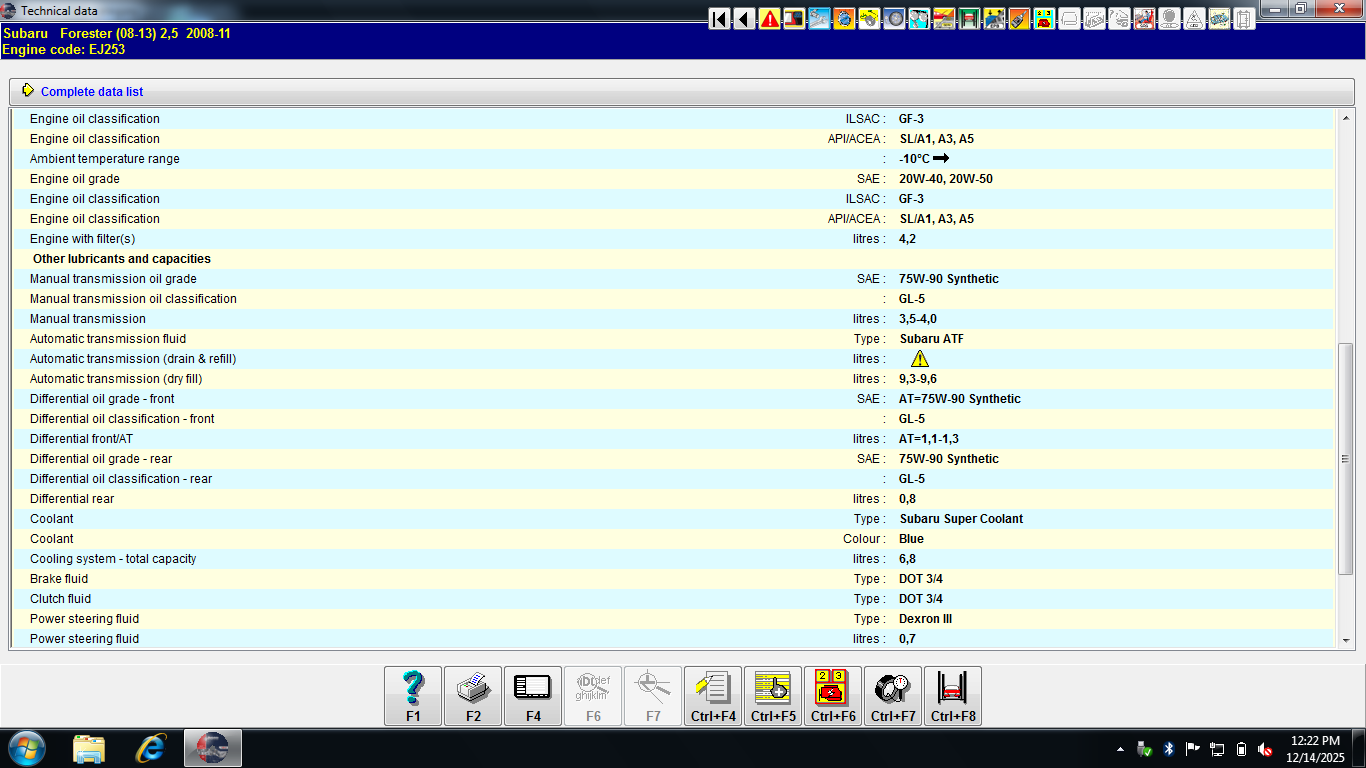Click the Bluetooth tray icon
1366x768 pixels.
1169,749
